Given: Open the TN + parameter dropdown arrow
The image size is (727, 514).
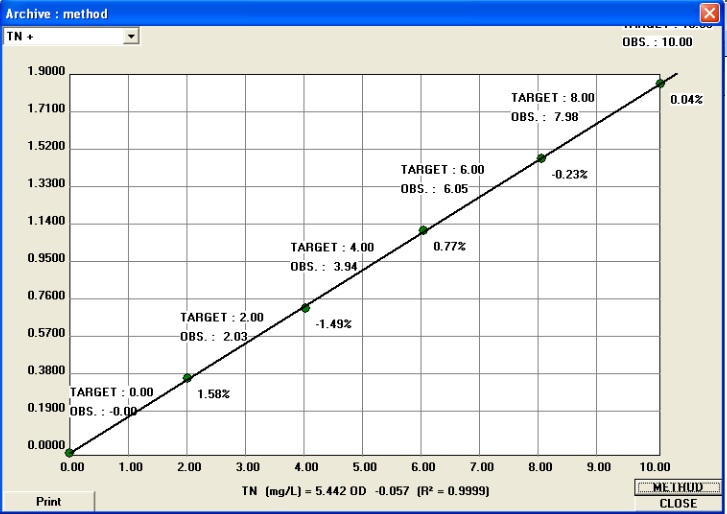Looking at the screenshot, I should 131,36.
